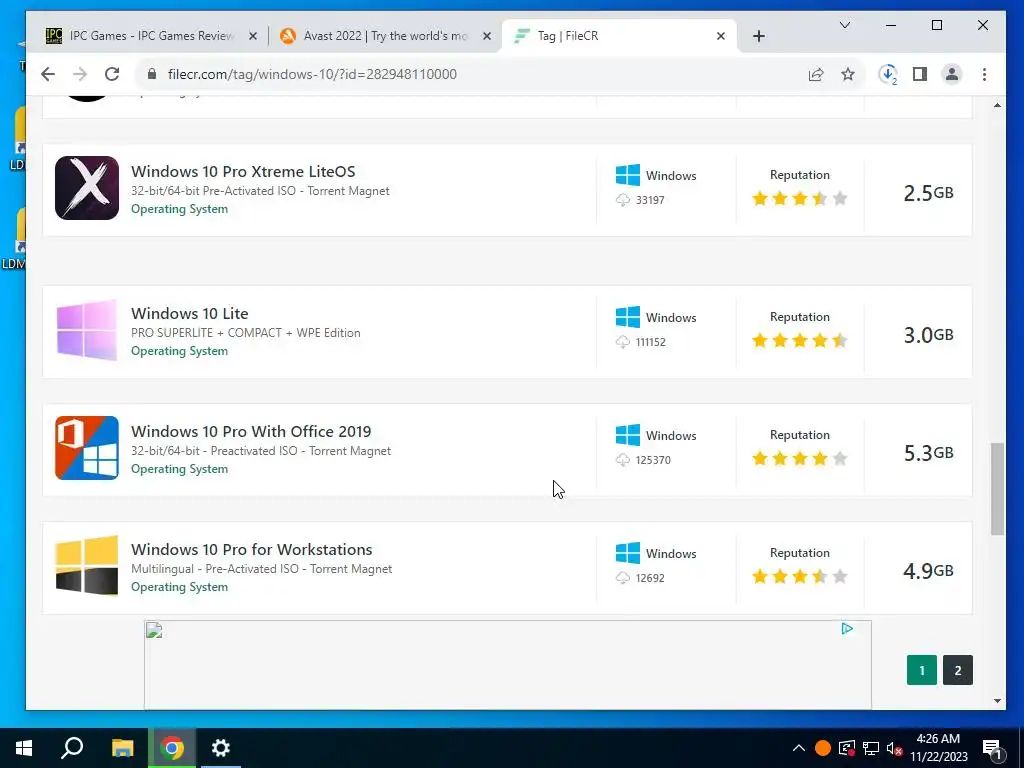Close the IPC Games tab

[253, 37]
